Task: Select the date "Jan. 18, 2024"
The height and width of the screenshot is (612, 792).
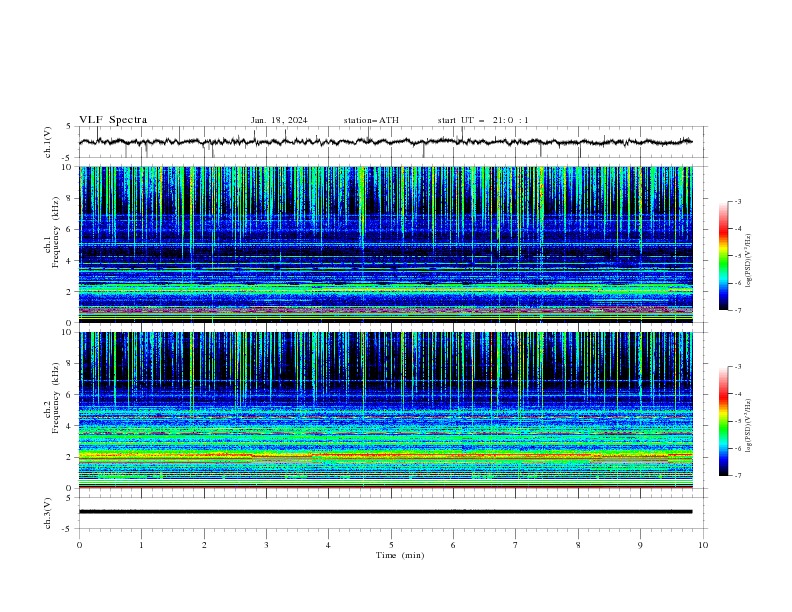Action: pyautogui.click(x=279, y=120)
